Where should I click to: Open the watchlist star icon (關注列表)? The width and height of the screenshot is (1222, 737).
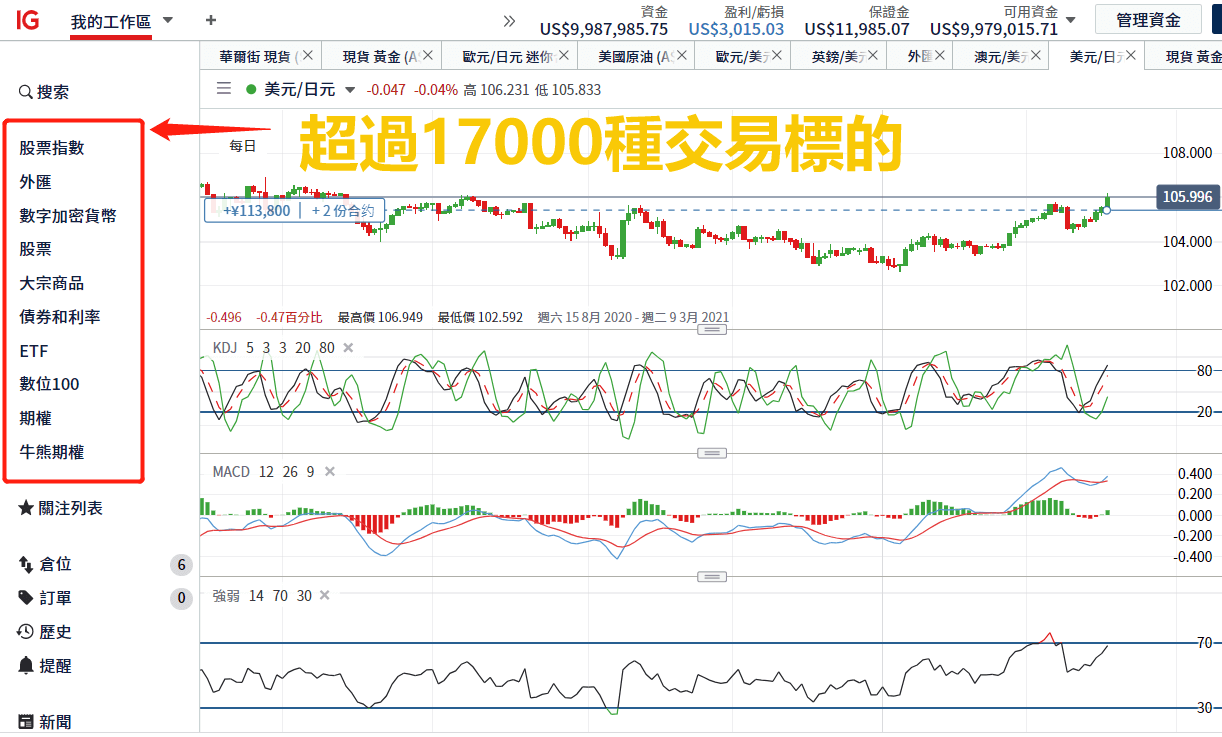tap(26, 508)
